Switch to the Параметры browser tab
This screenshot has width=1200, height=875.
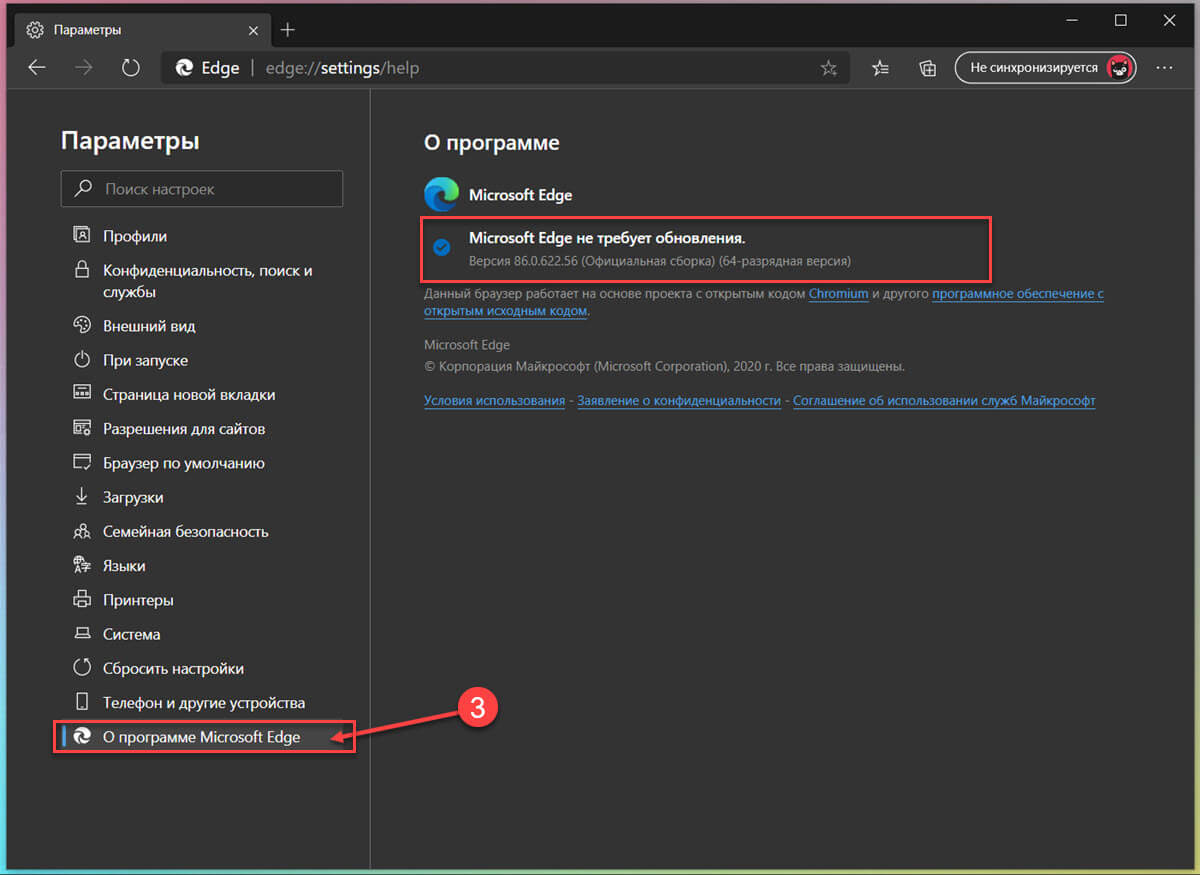(x=140, y=30)
